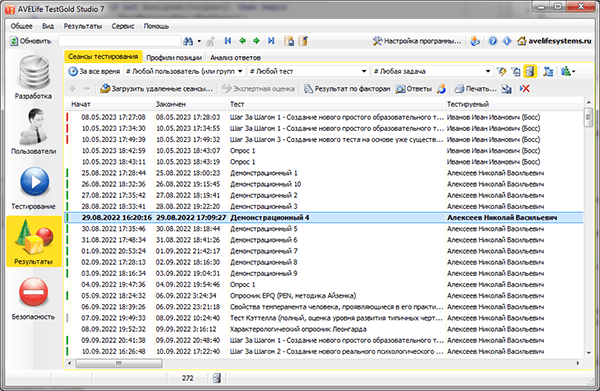Select the Результаты sidebar section
600x391 pixels.
click(x=34, y=241)
